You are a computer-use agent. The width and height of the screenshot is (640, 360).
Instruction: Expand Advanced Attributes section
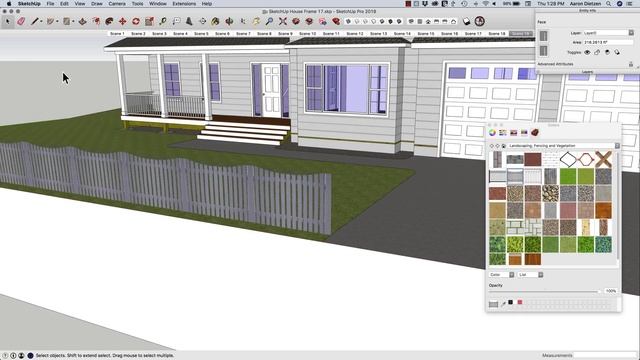(555, 64)
